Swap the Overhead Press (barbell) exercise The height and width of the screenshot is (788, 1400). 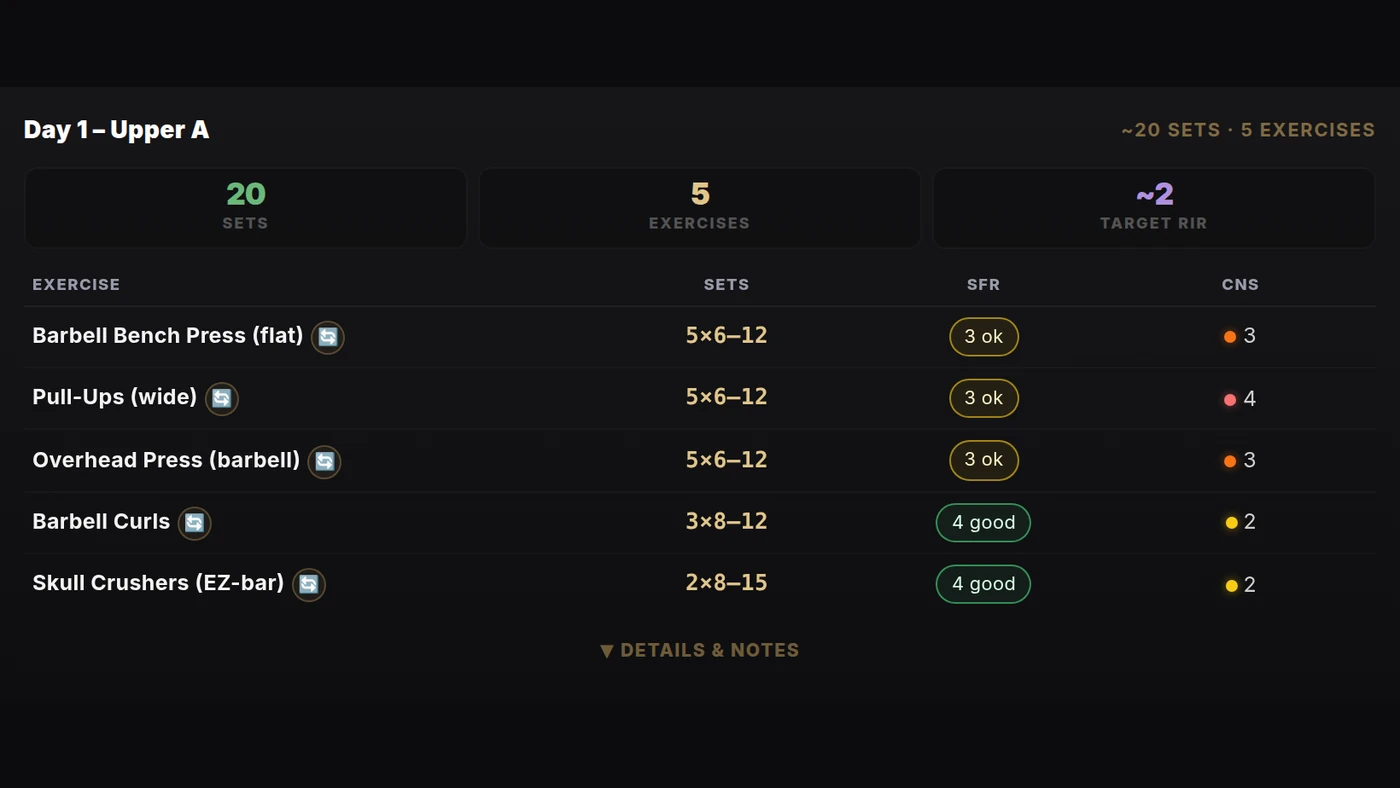tap(325, 461)
